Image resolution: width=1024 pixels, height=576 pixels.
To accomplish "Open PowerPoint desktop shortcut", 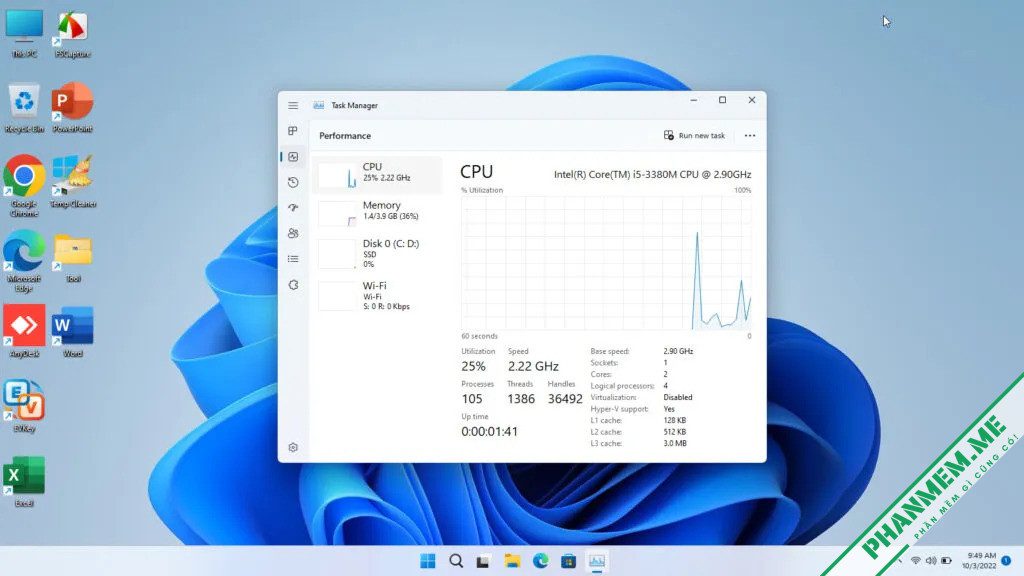I will click(72, 108).
